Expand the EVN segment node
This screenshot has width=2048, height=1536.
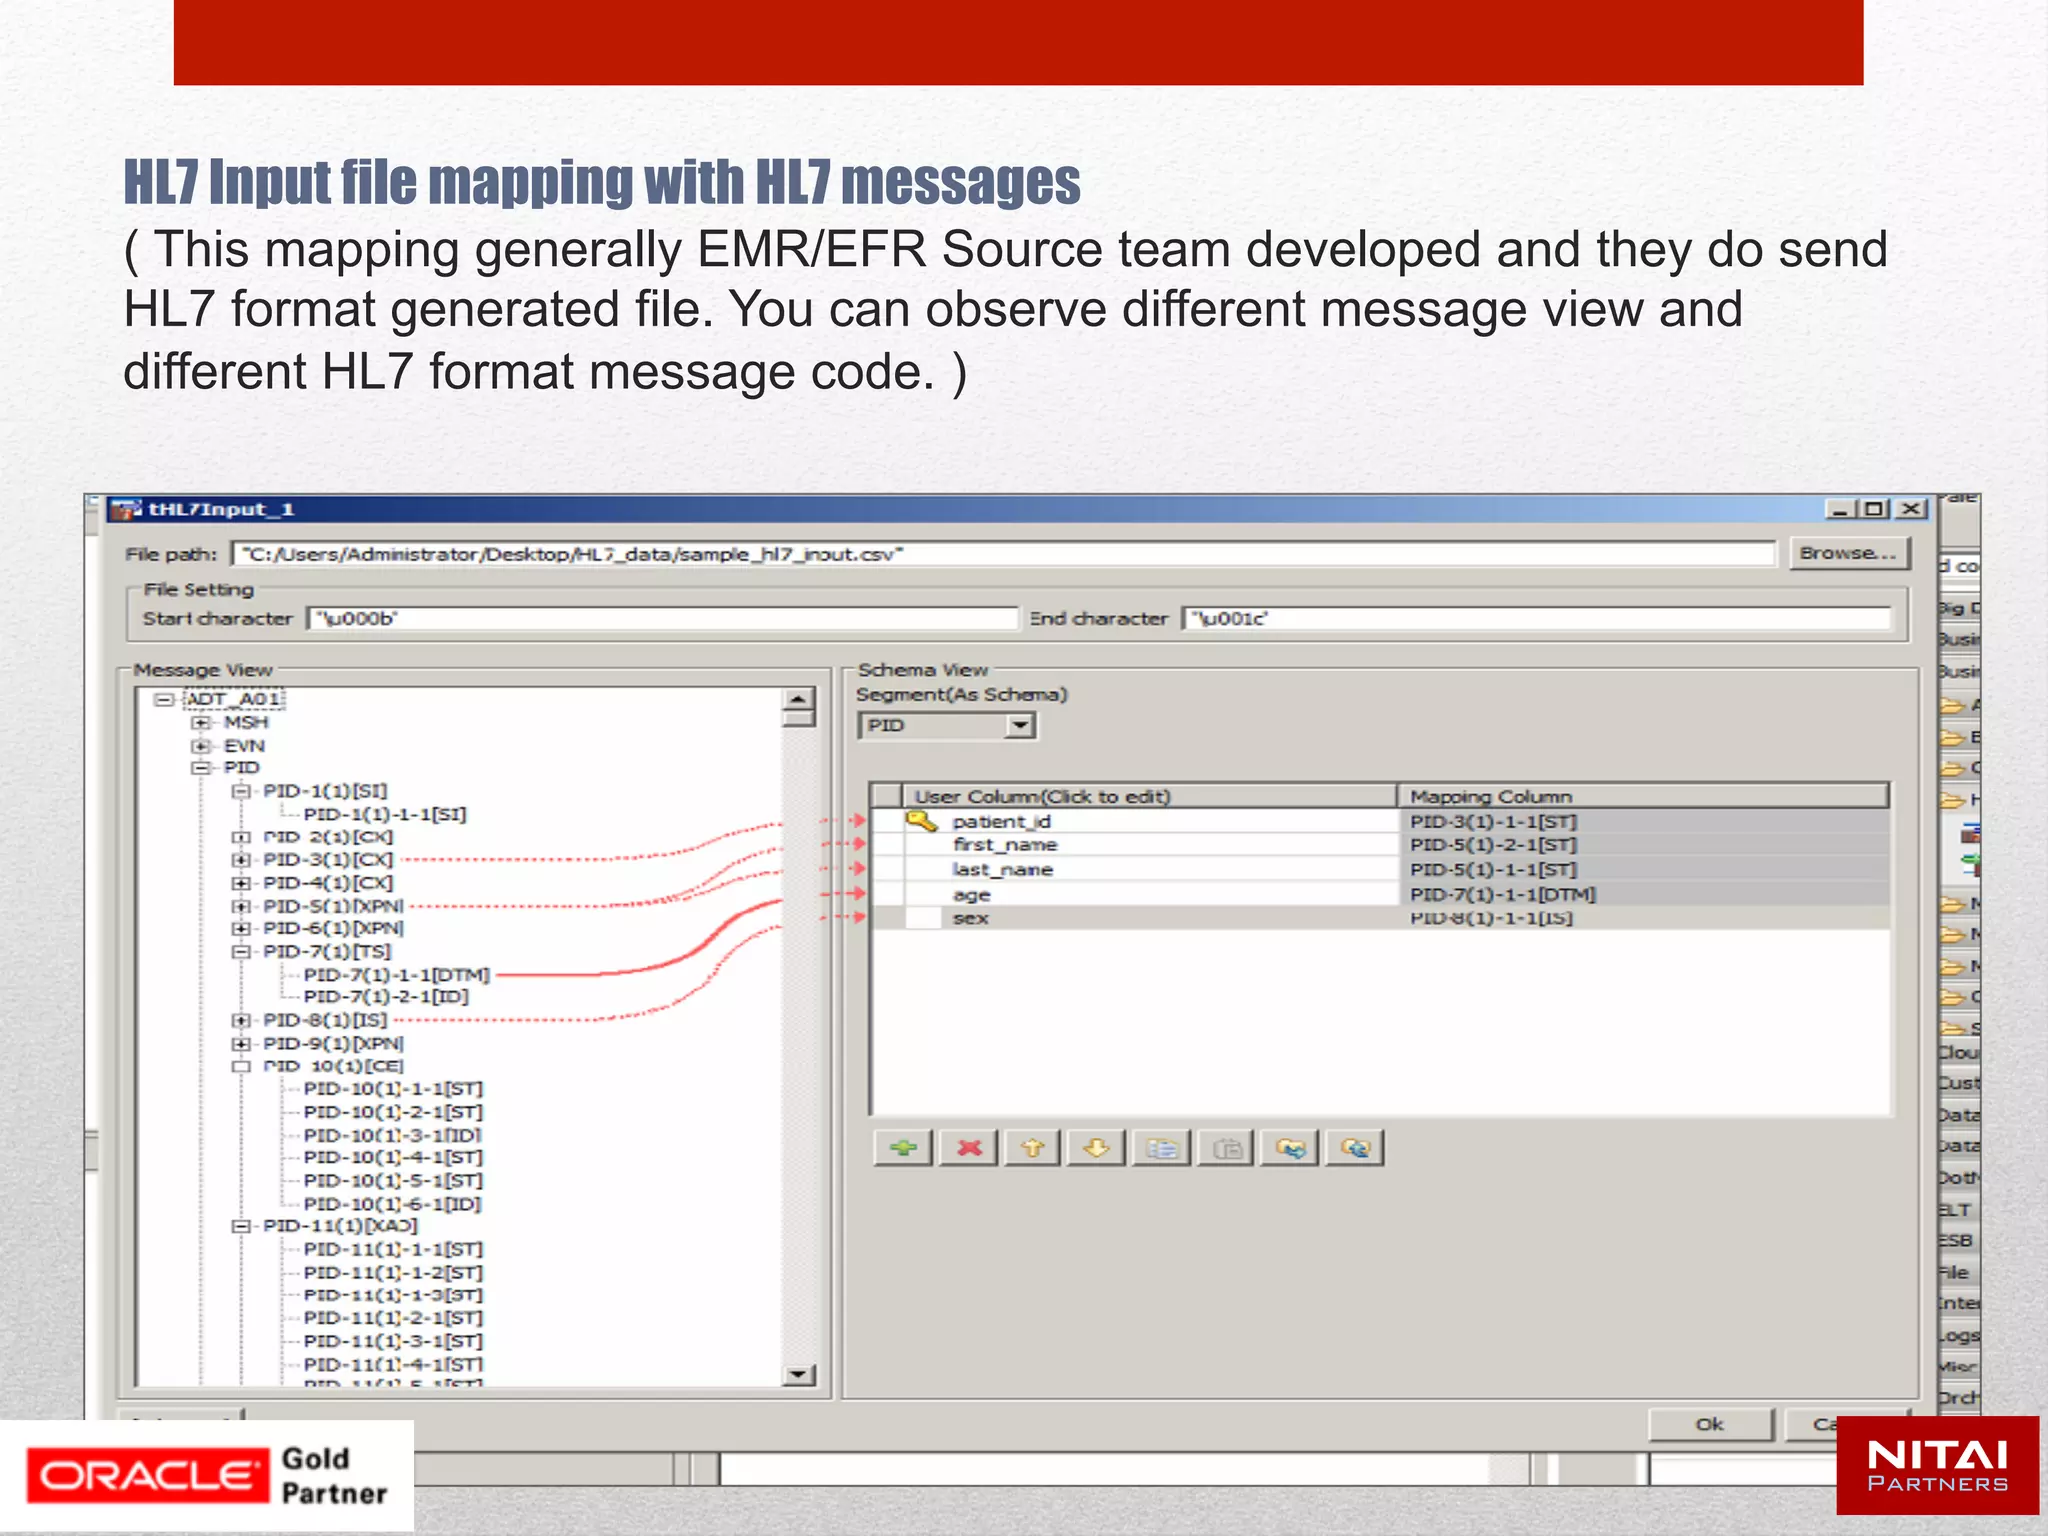pos(201,746)
